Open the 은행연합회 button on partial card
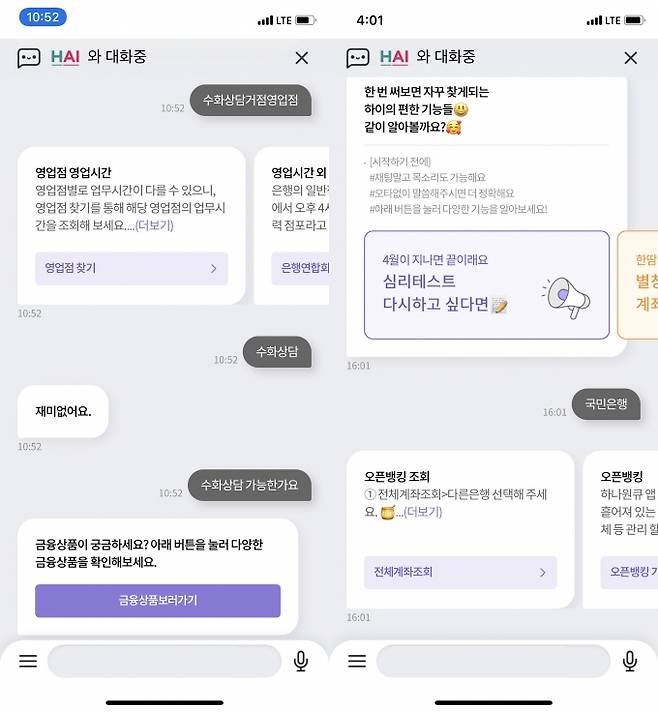 (300, 268)
